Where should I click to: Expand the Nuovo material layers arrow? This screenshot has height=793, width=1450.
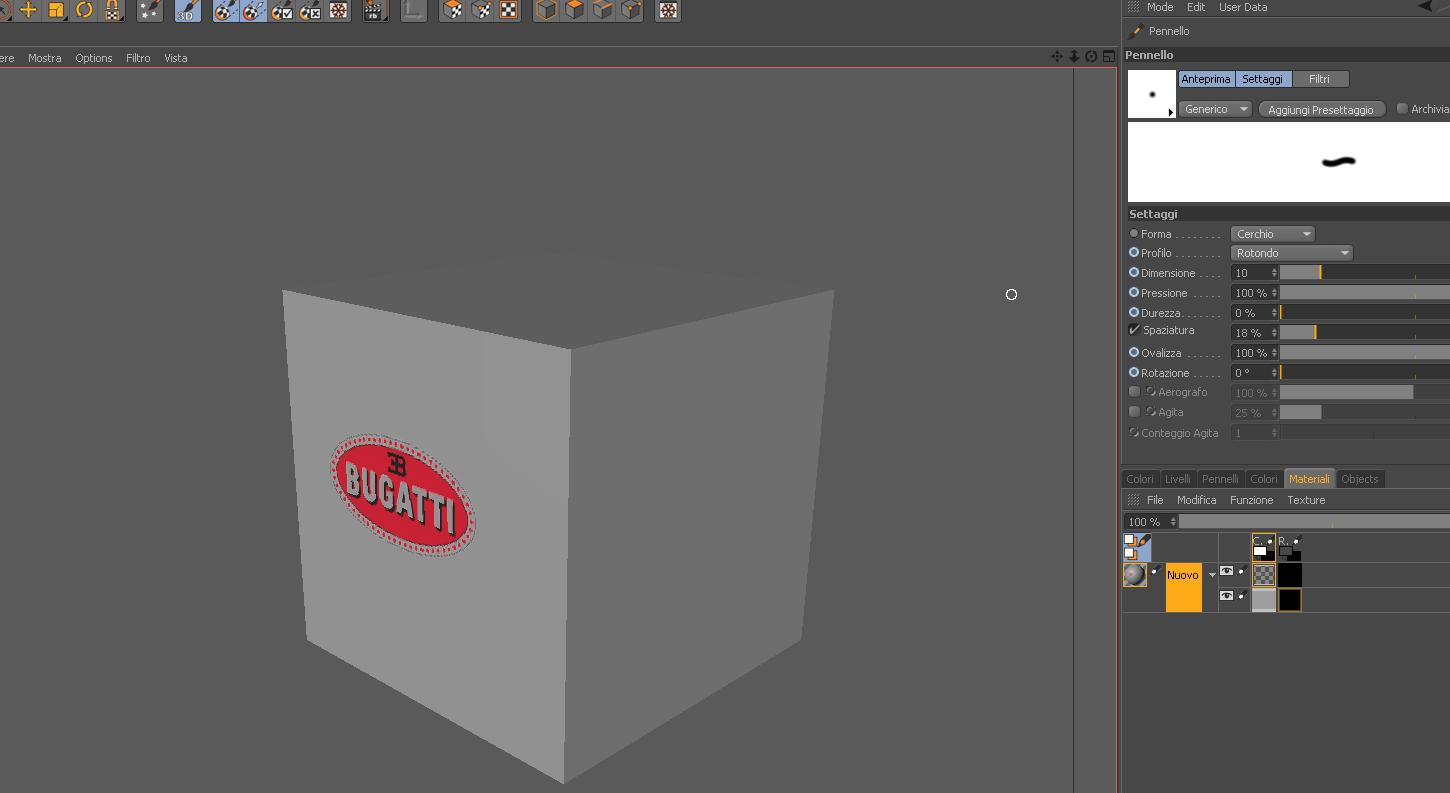tap(1212, 575)
